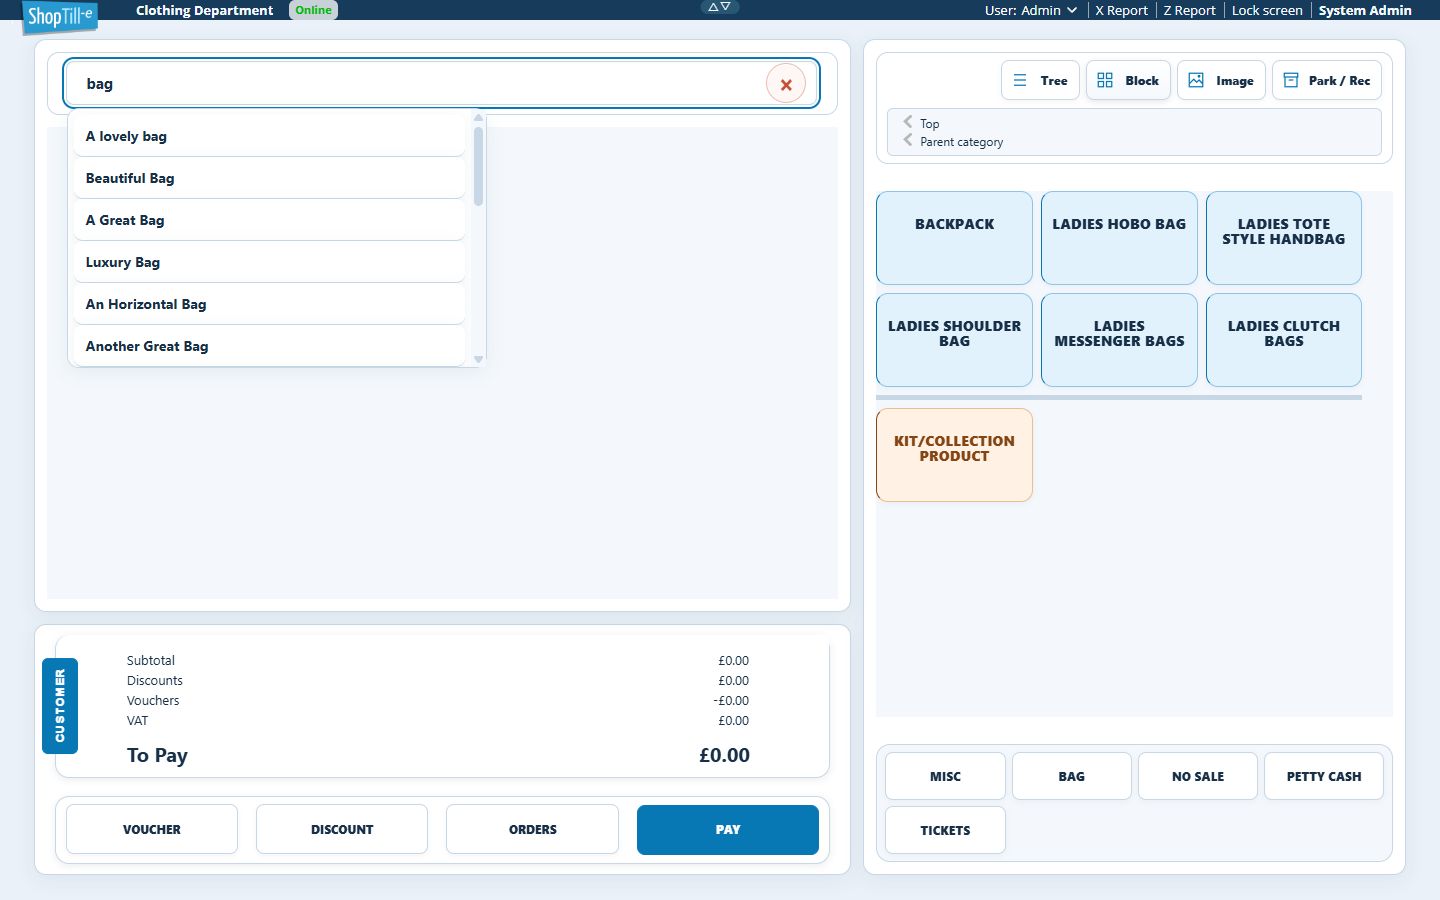Open Tickets
1440x900 pixels.
[x=945, y=830]
